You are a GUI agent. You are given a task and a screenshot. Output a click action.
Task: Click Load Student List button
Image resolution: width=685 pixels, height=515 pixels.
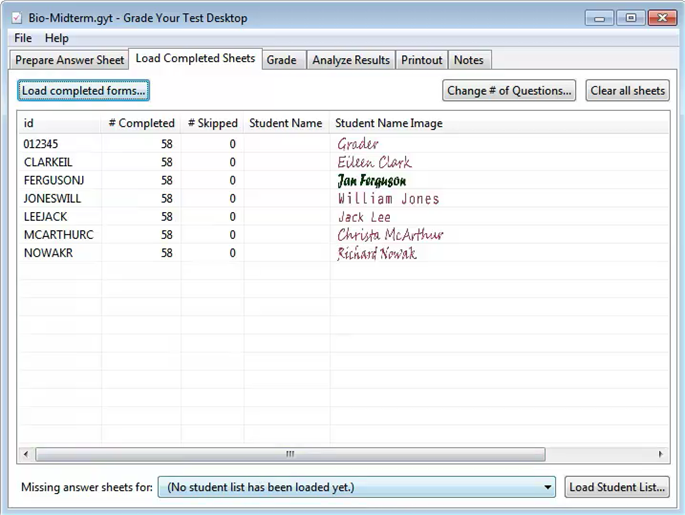click(616, 487)
